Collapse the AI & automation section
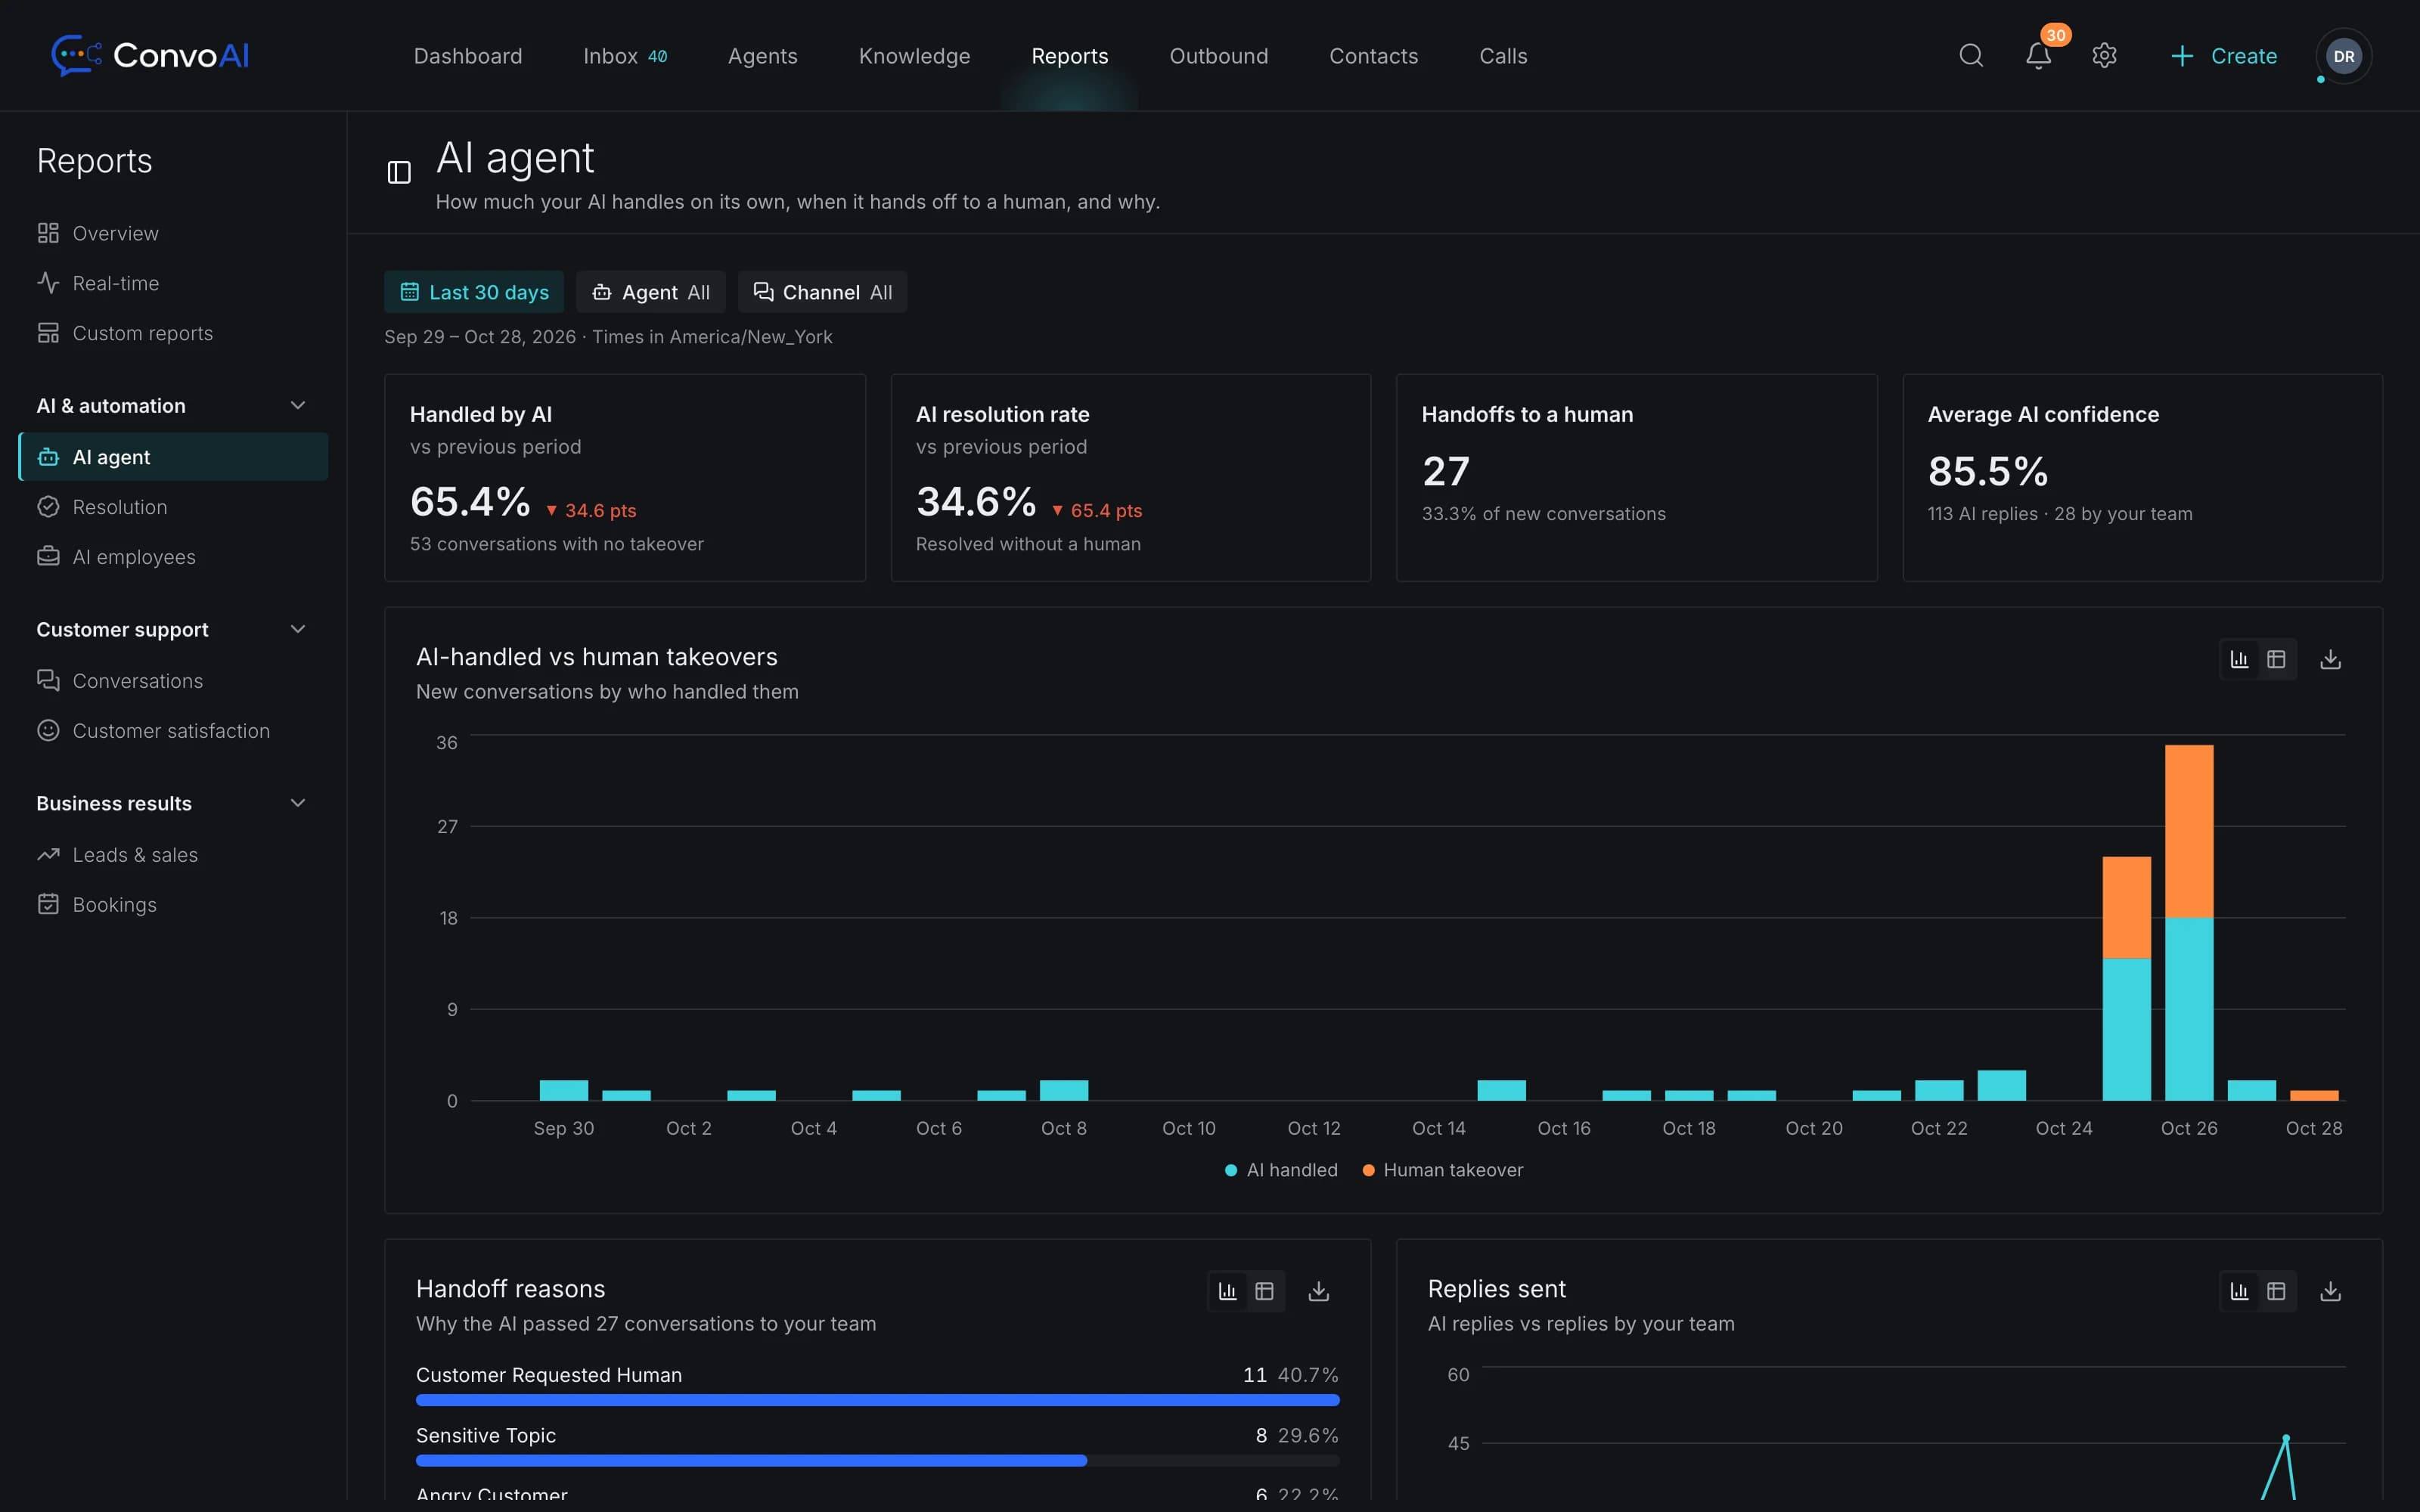Viewport: 2420px width, 1512px height. (172, 405)
